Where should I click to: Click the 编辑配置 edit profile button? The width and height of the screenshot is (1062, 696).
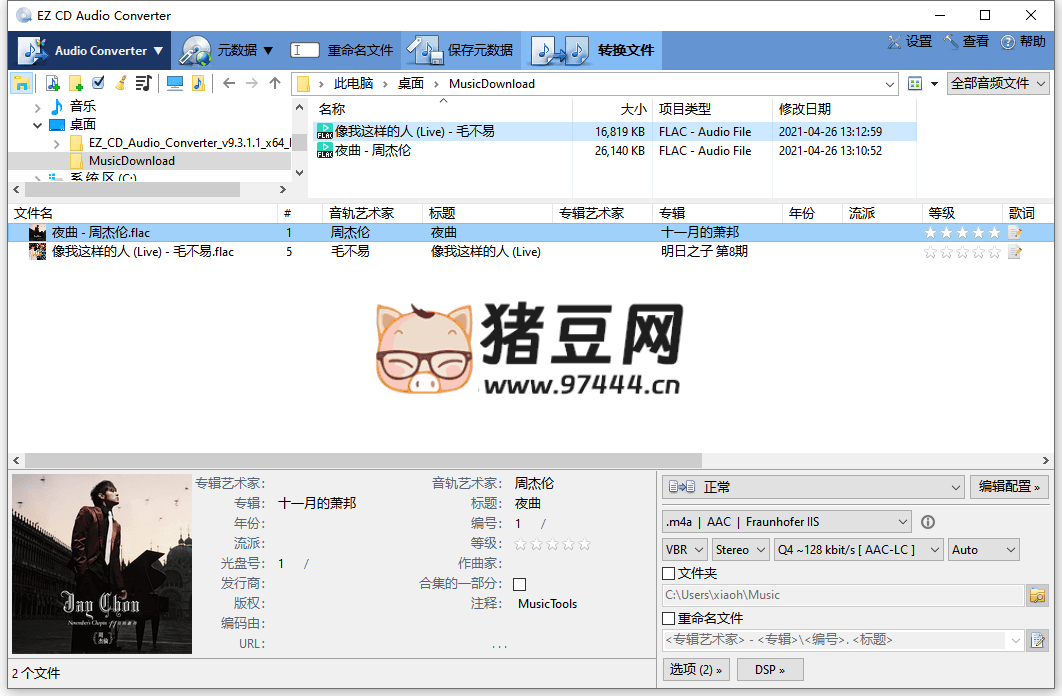1008,486
